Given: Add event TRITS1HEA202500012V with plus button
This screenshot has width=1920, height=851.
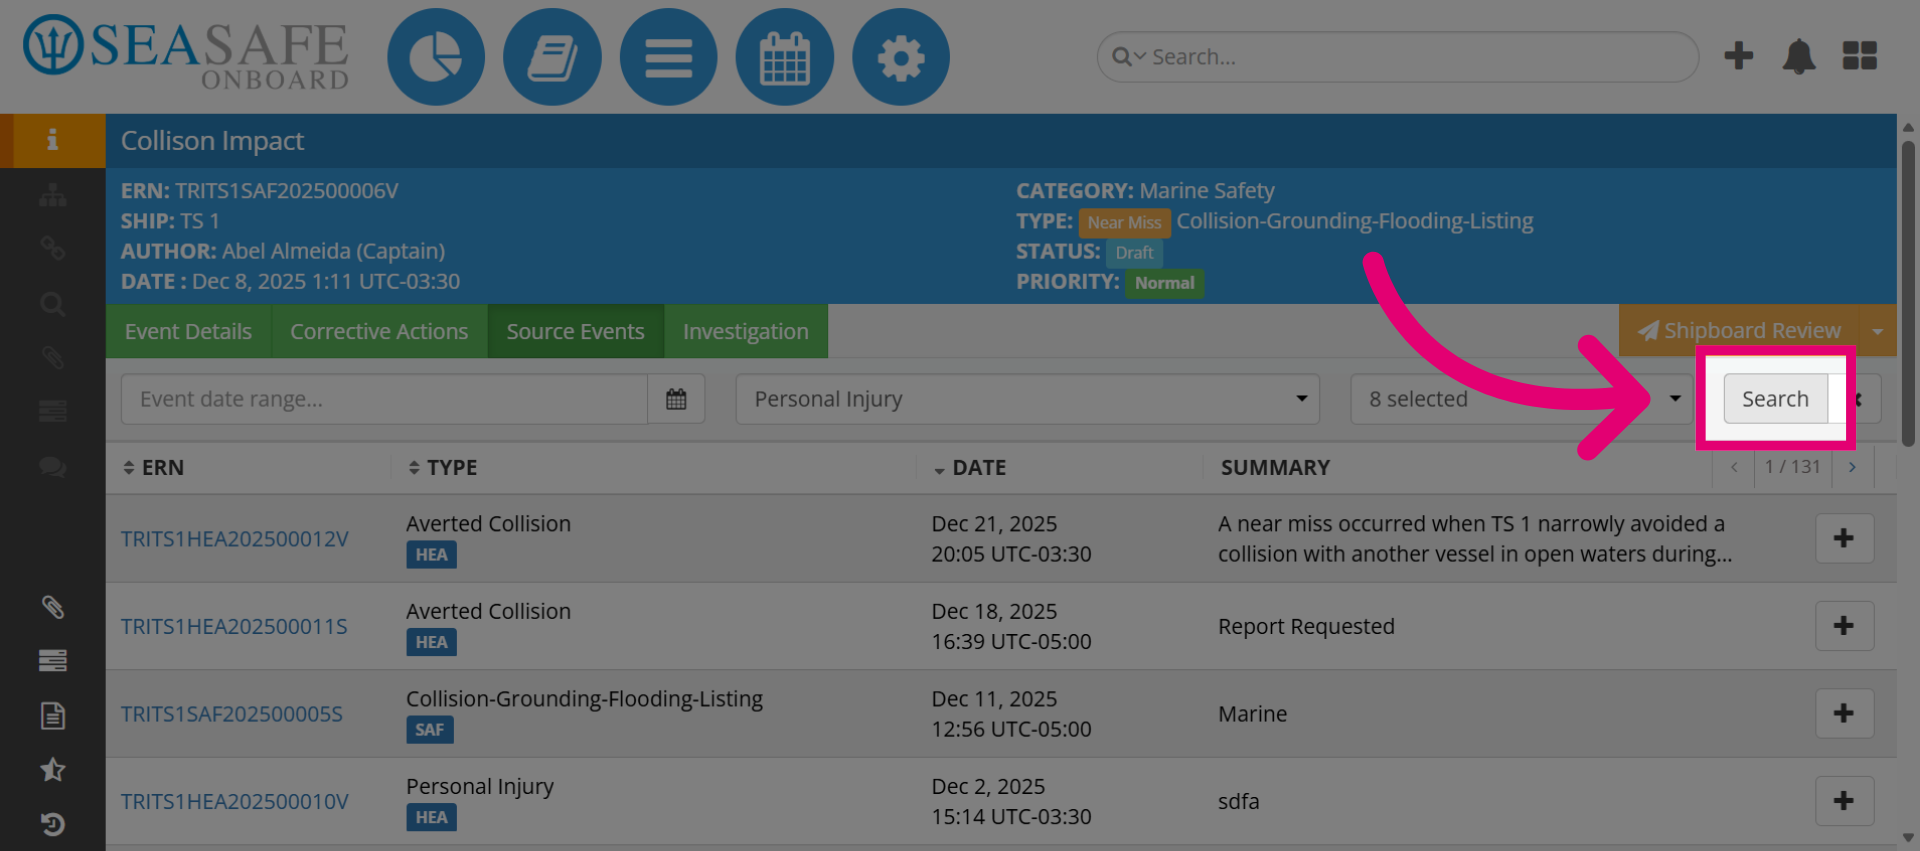Looking at the screenshot, I should point(1844,538).
